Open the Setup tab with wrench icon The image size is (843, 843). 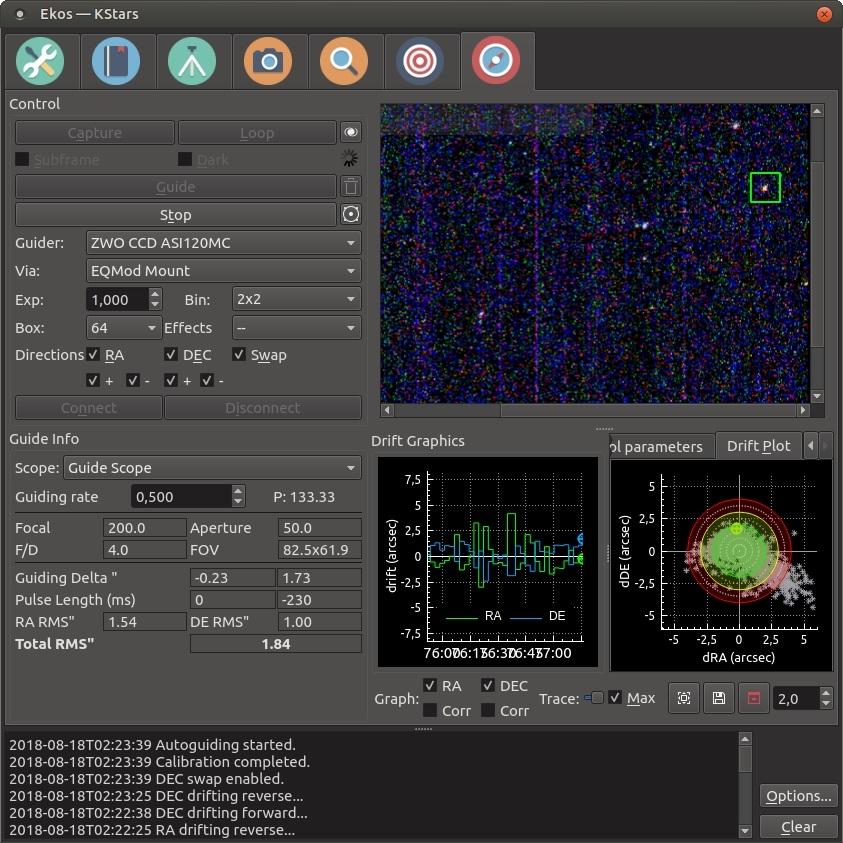(x=40, y=61)
